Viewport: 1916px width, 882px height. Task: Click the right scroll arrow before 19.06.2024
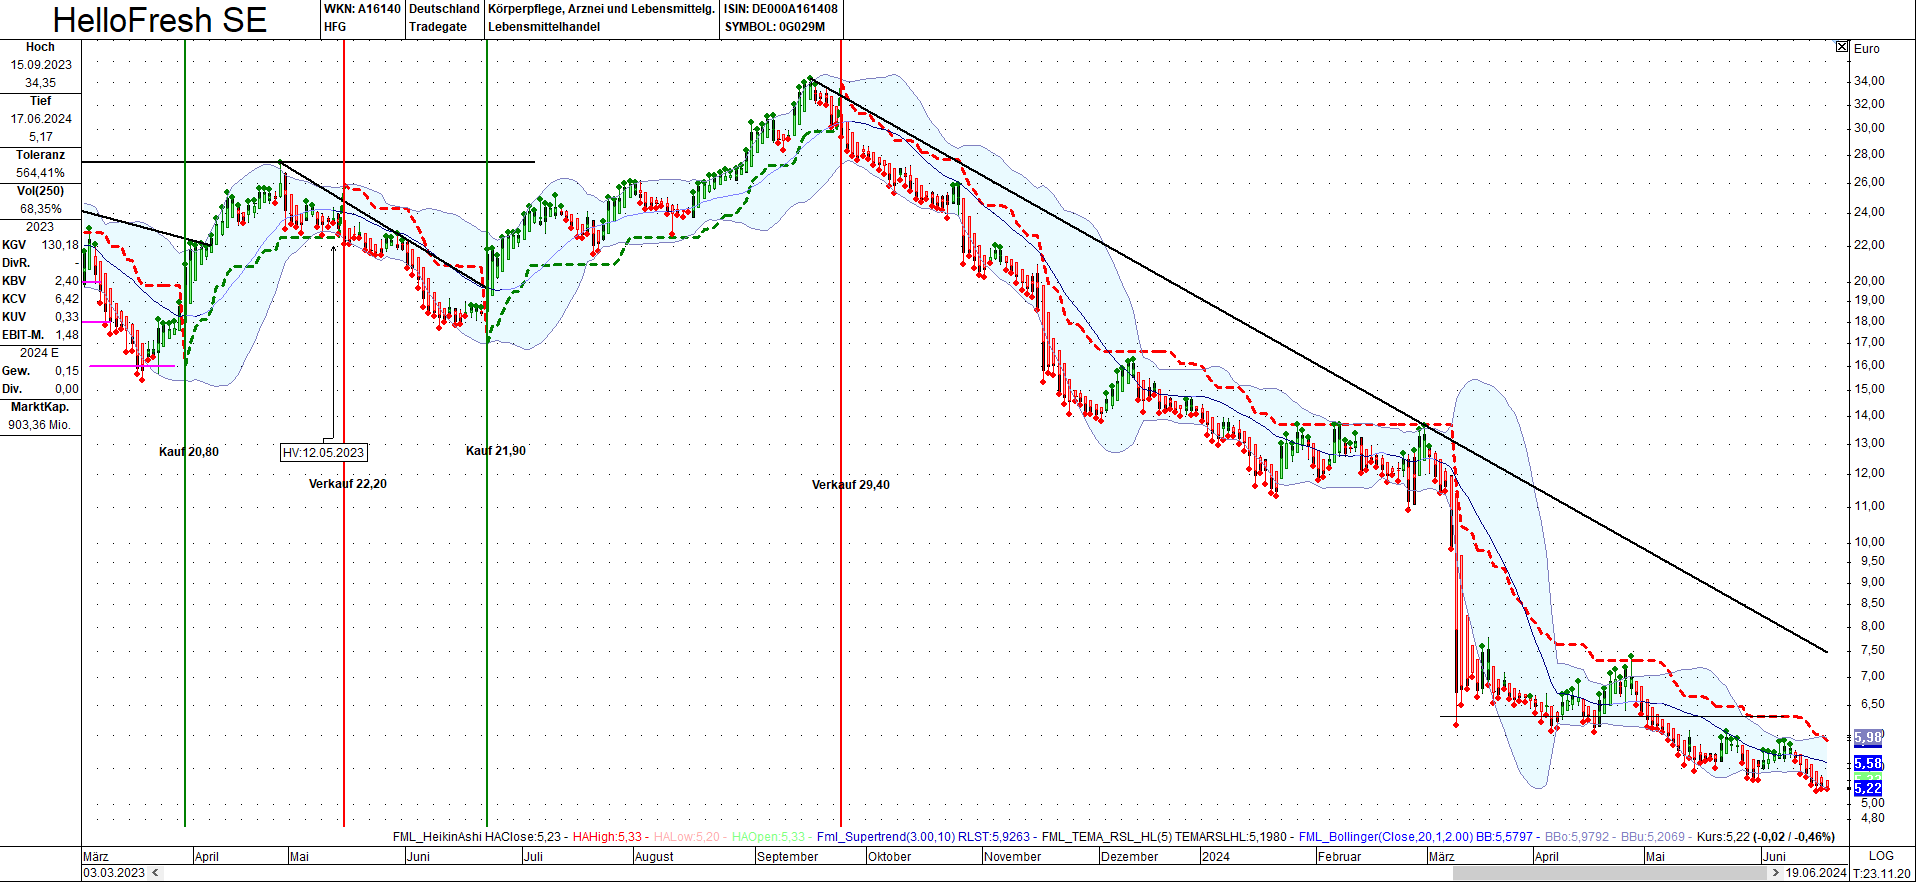coord(1776,873)
